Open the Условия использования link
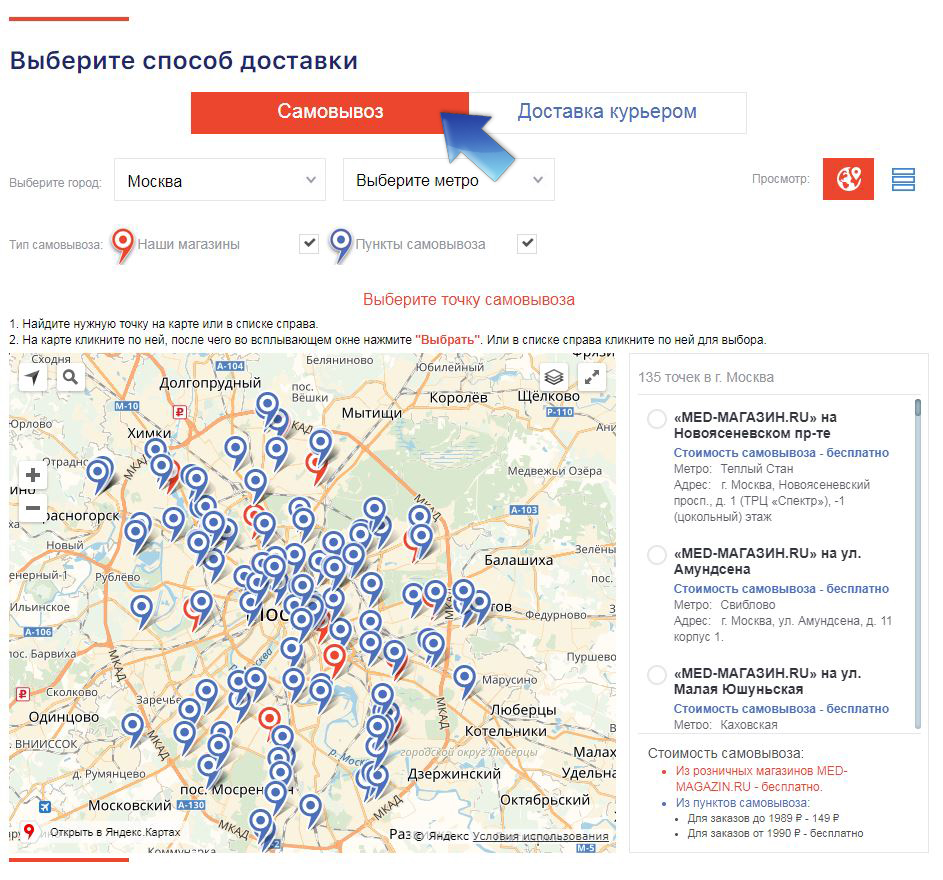Image resolution: width=943 pixels, height=880 pixels. click(x=540, y=836)
